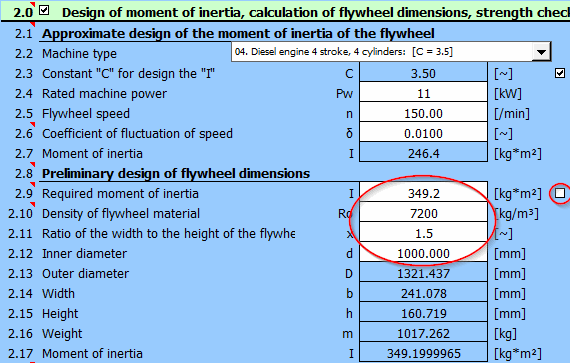Click the Preliminary design of flywheel dimensions heading
570x363 pixels.
(x=176, y=174)
